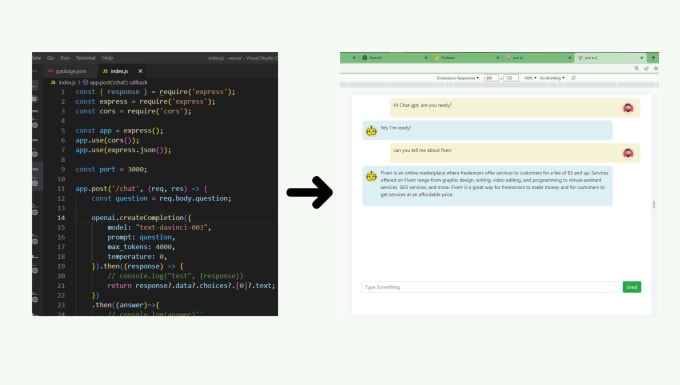Click user avatar on the first message
The image size is (680, 385).
(x=628, y=108)
